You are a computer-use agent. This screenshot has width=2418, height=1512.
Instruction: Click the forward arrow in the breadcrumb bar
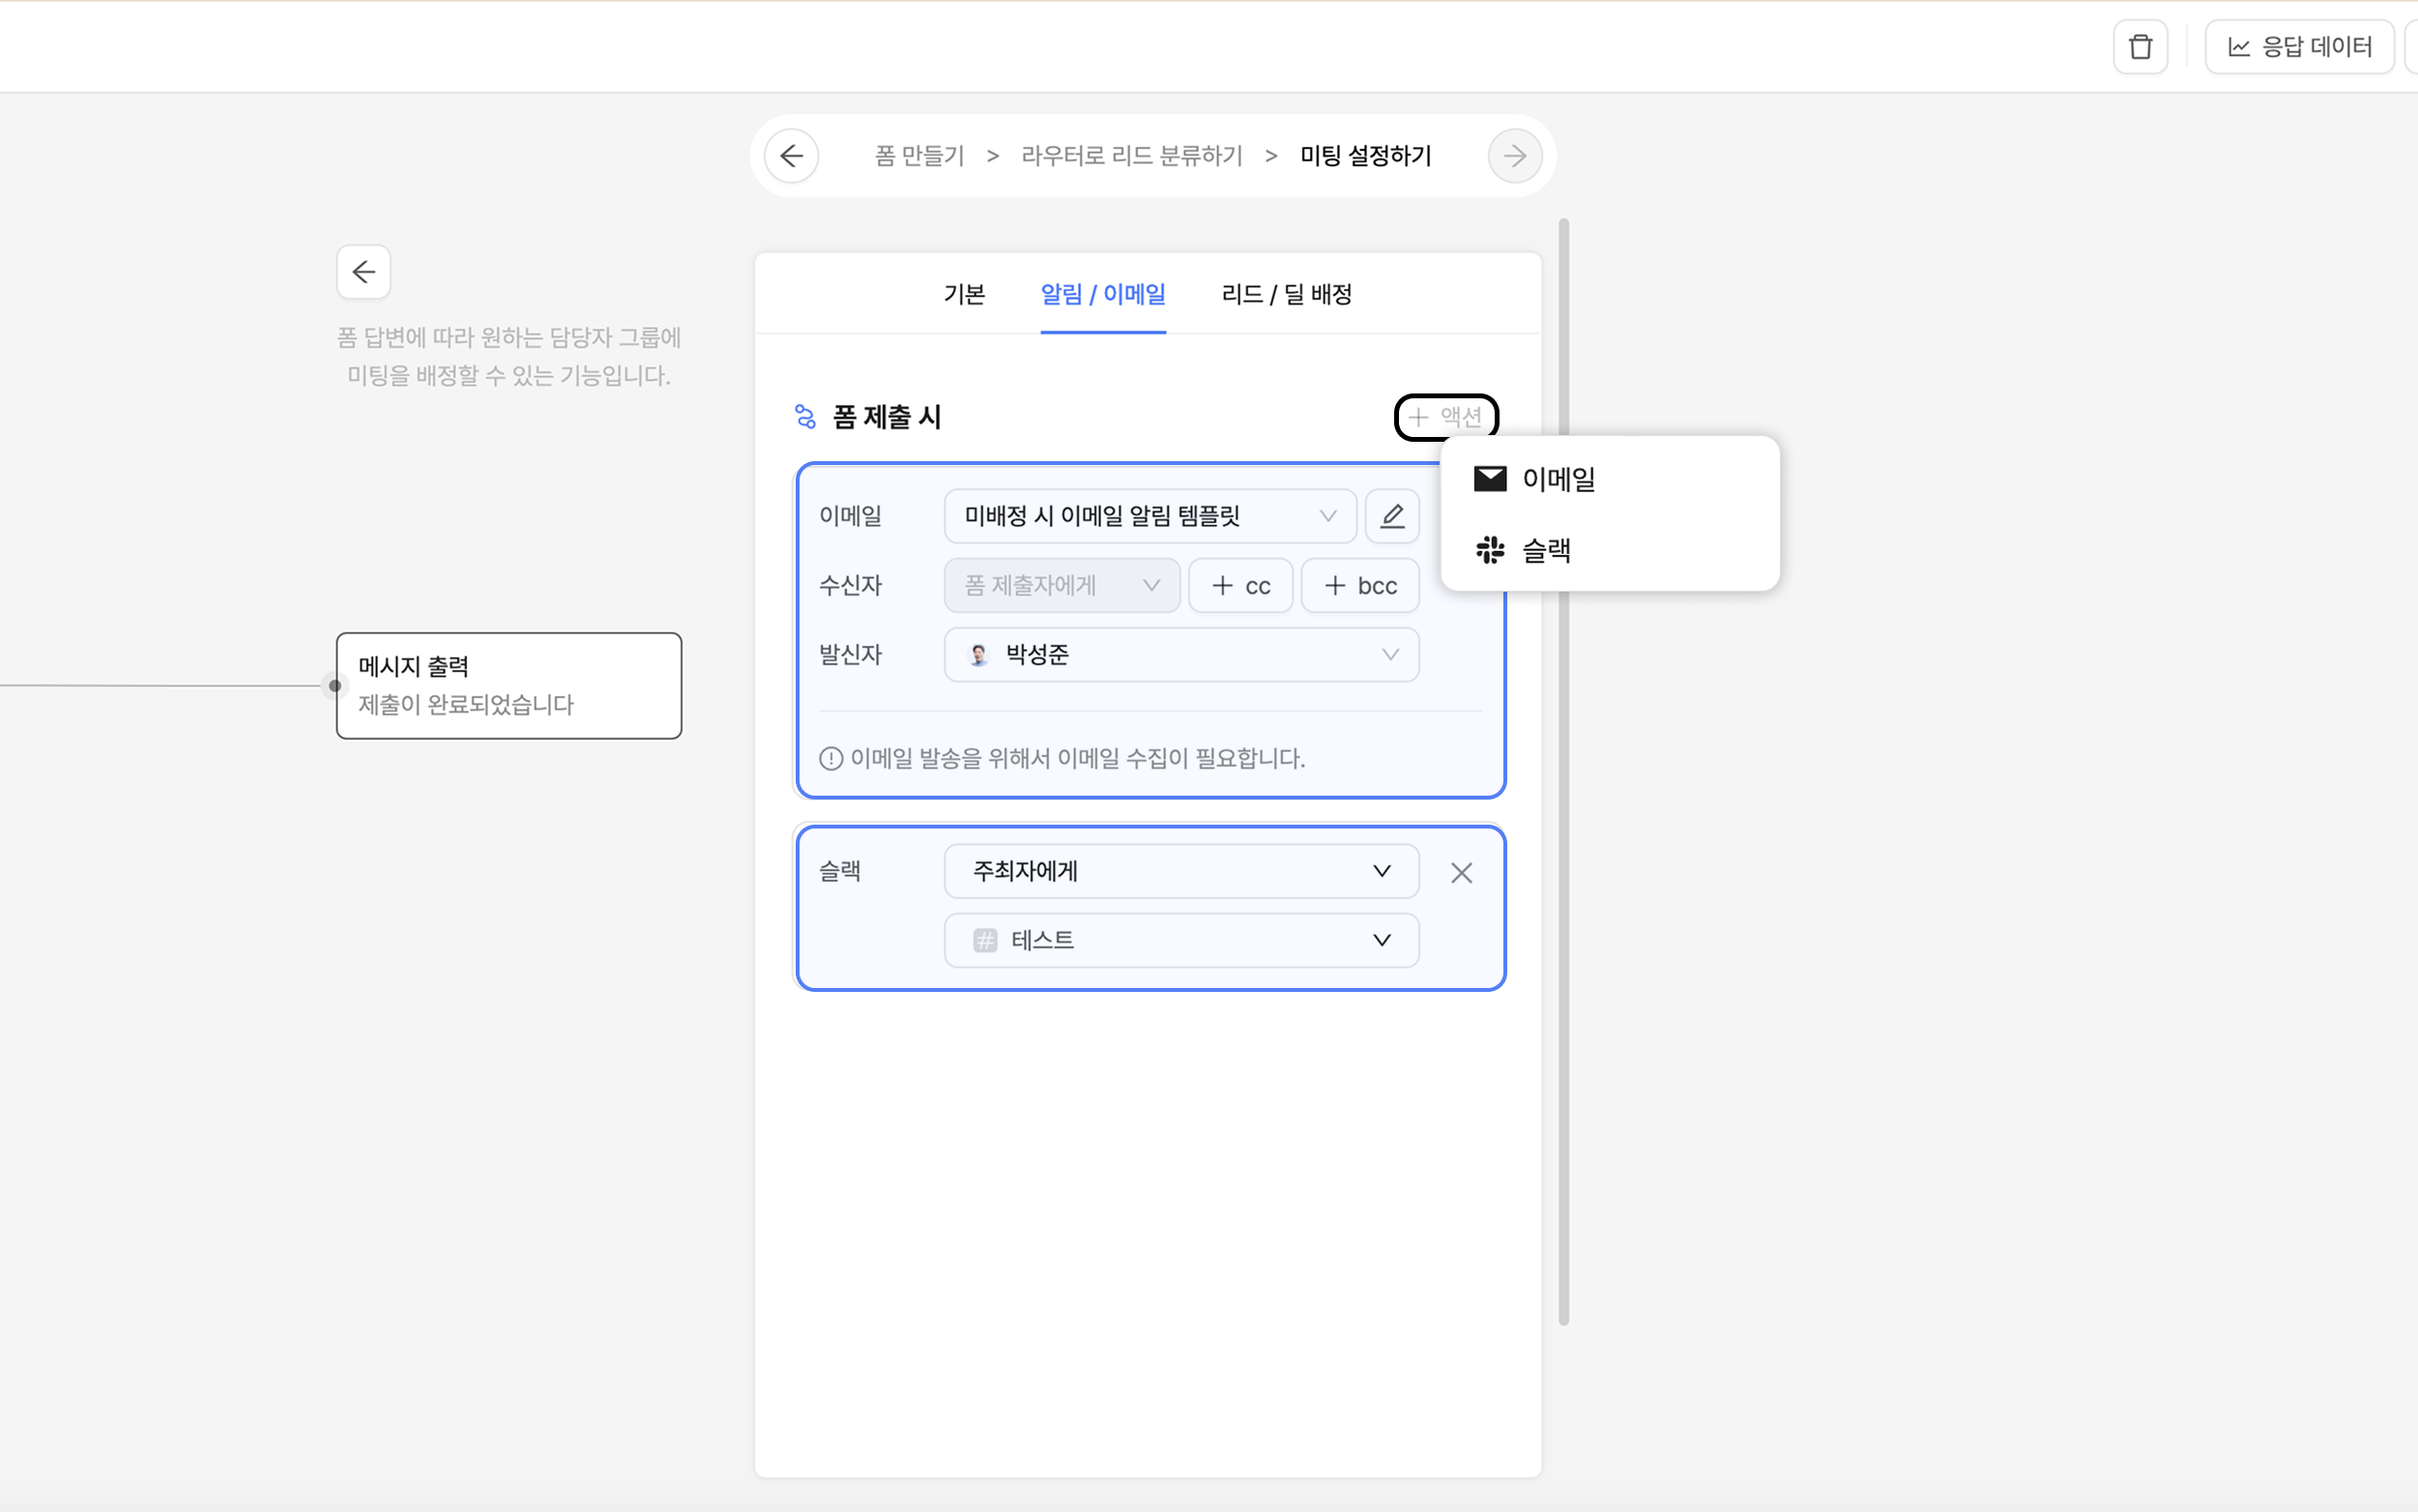1514,156
